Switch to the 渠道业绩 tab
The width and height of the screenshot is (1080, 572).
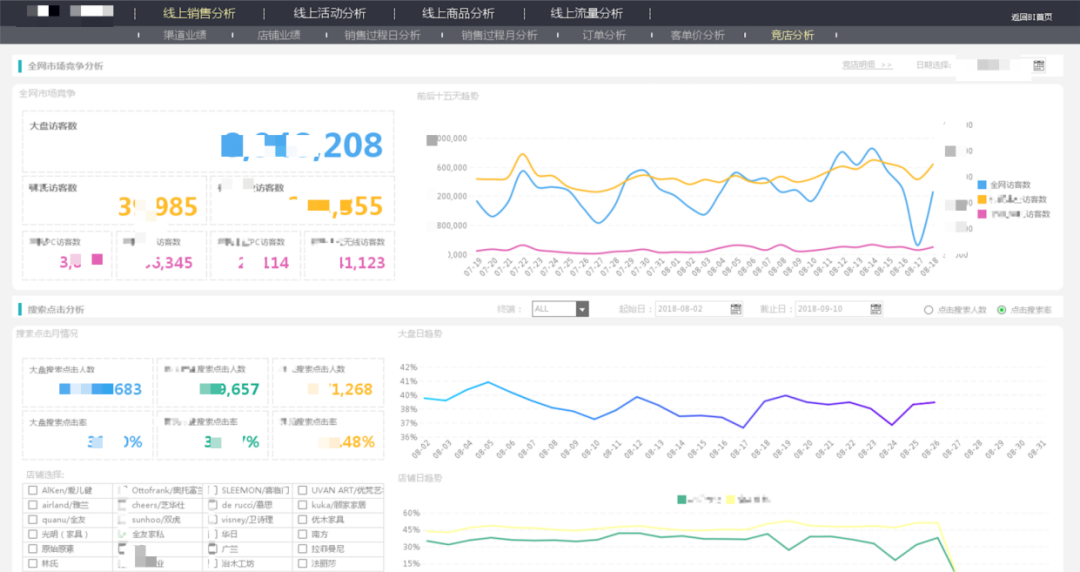point(185,35)
